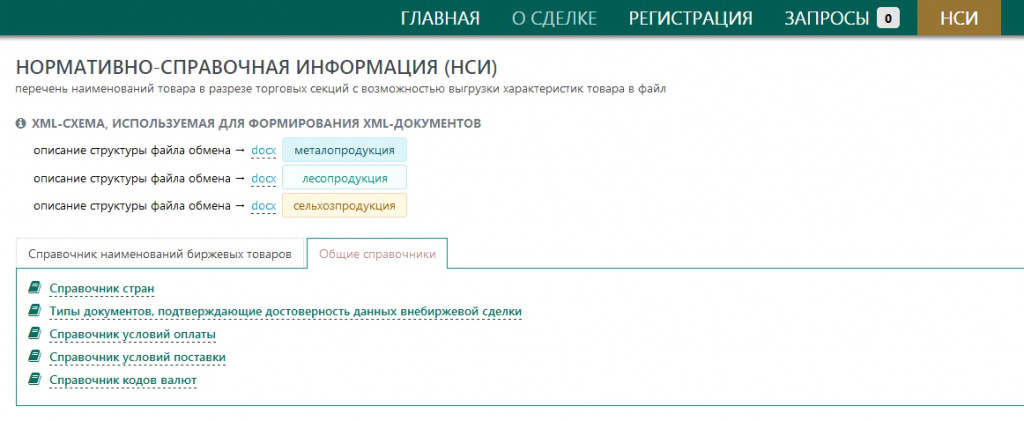Click book icon beside Справочник стран
The height and width of the screenshot is (421, 1024).
click(35, 288)
